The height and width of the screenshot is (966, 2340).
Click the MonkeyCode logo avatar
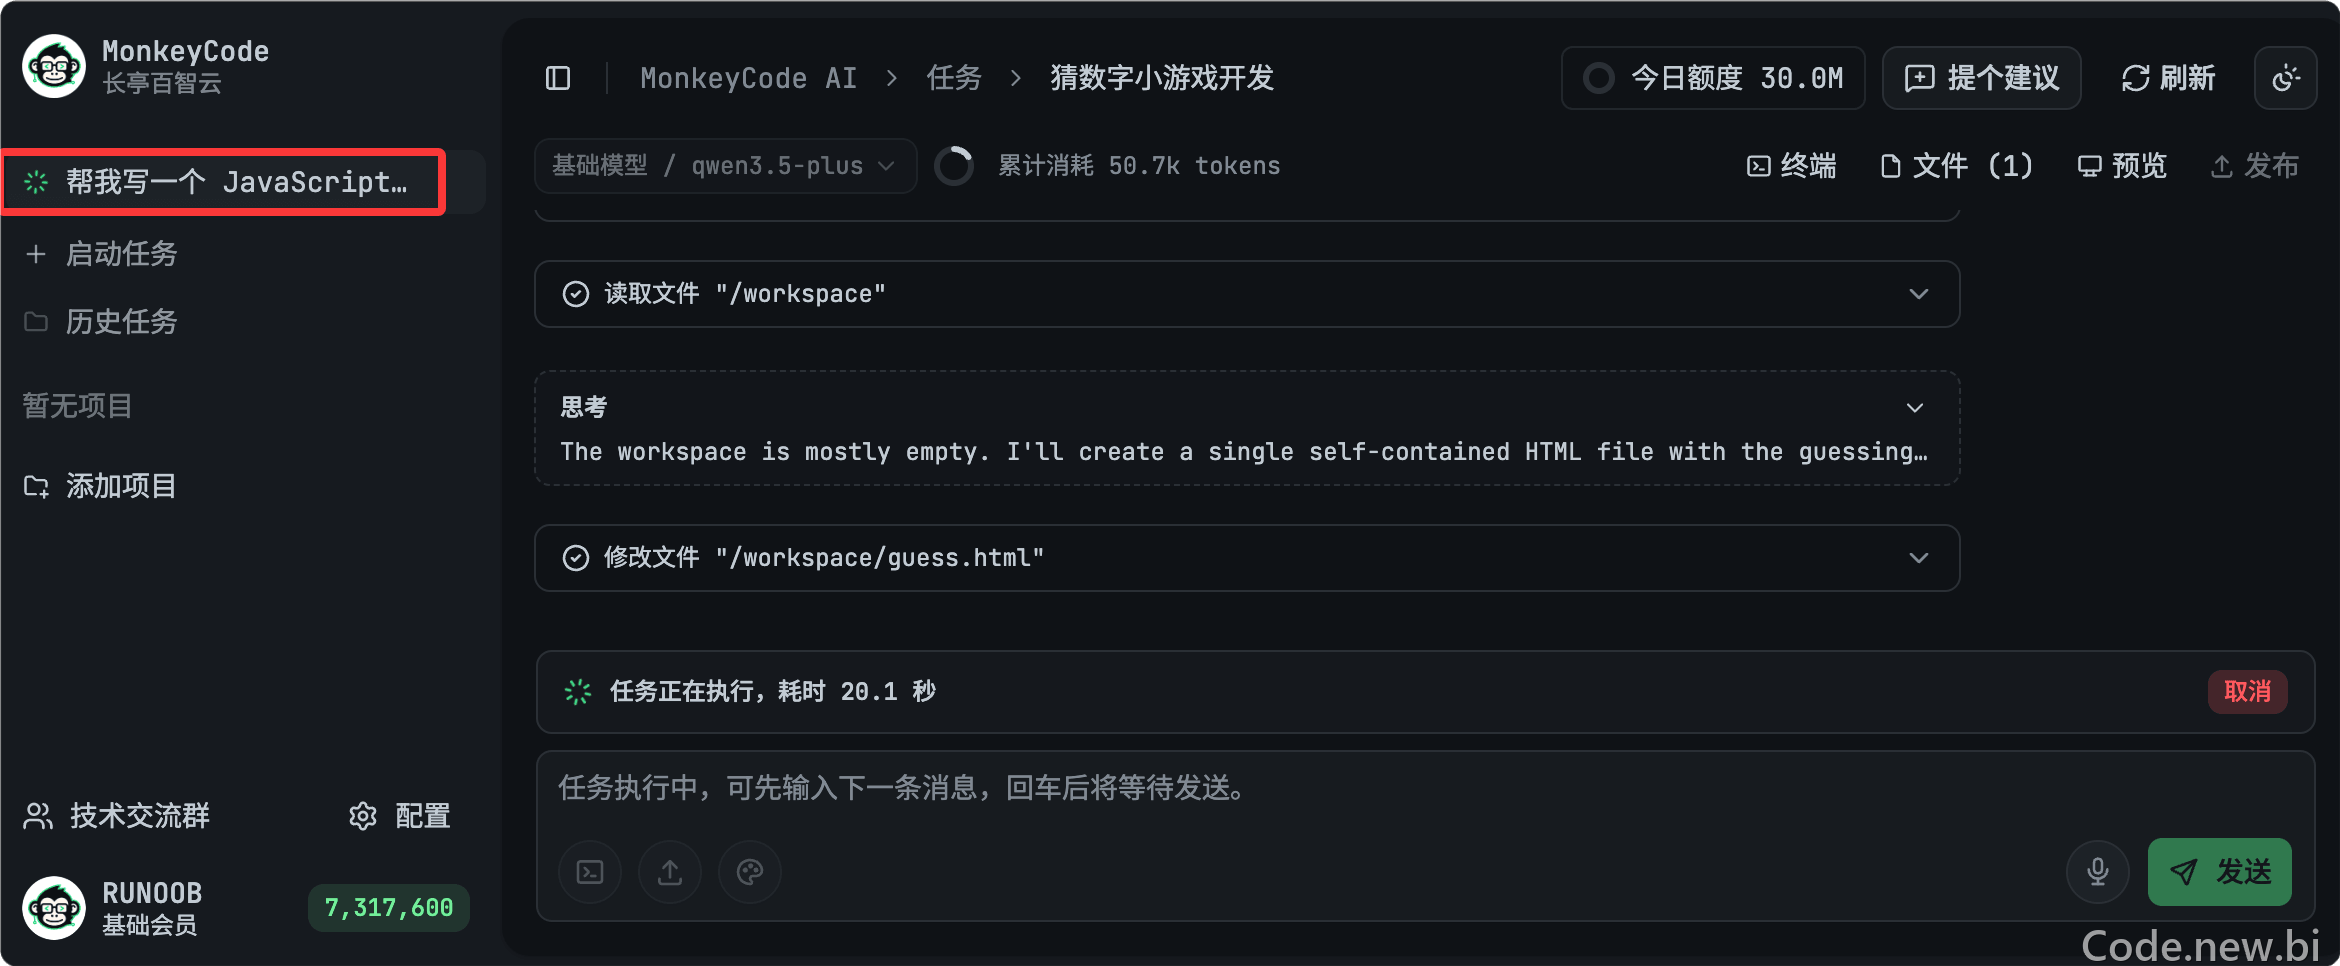tap(54, 66)
